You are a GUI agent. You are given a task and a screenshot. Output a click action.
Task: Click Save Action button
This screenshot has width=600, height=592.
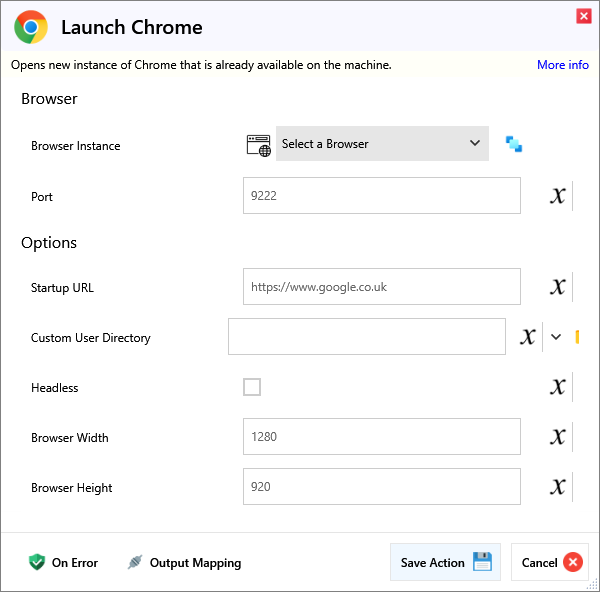coord(445,562)
